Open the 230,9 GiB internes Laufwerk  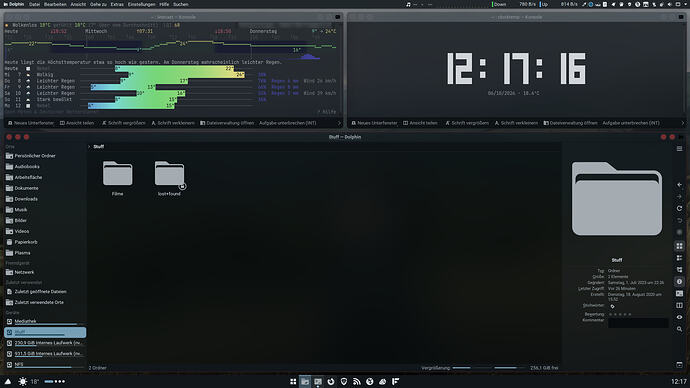point(45,343)
